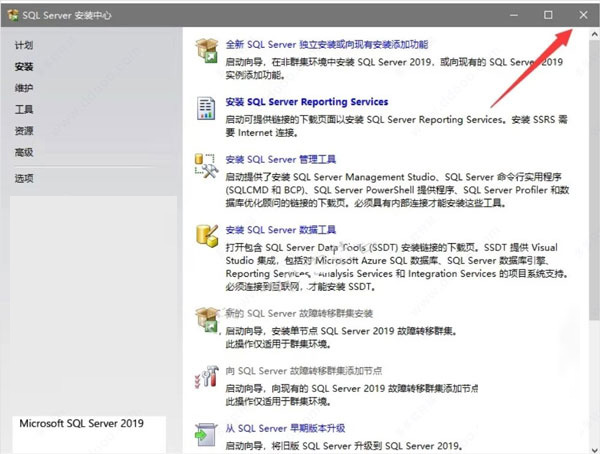Select the 选项 sidebar entry

click(x=24, y=178)
